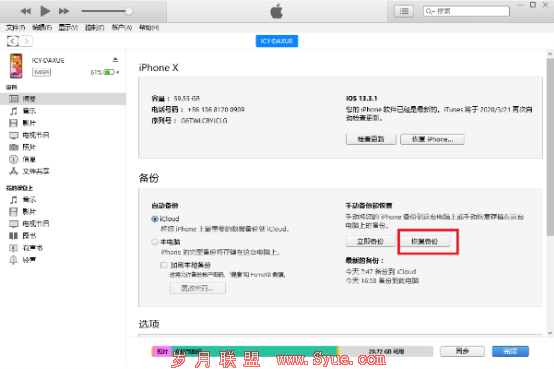Viewport: 554px width, 369px height.
Task: Click the 20.72 GB free storage segment
Action: pos(386,351)
